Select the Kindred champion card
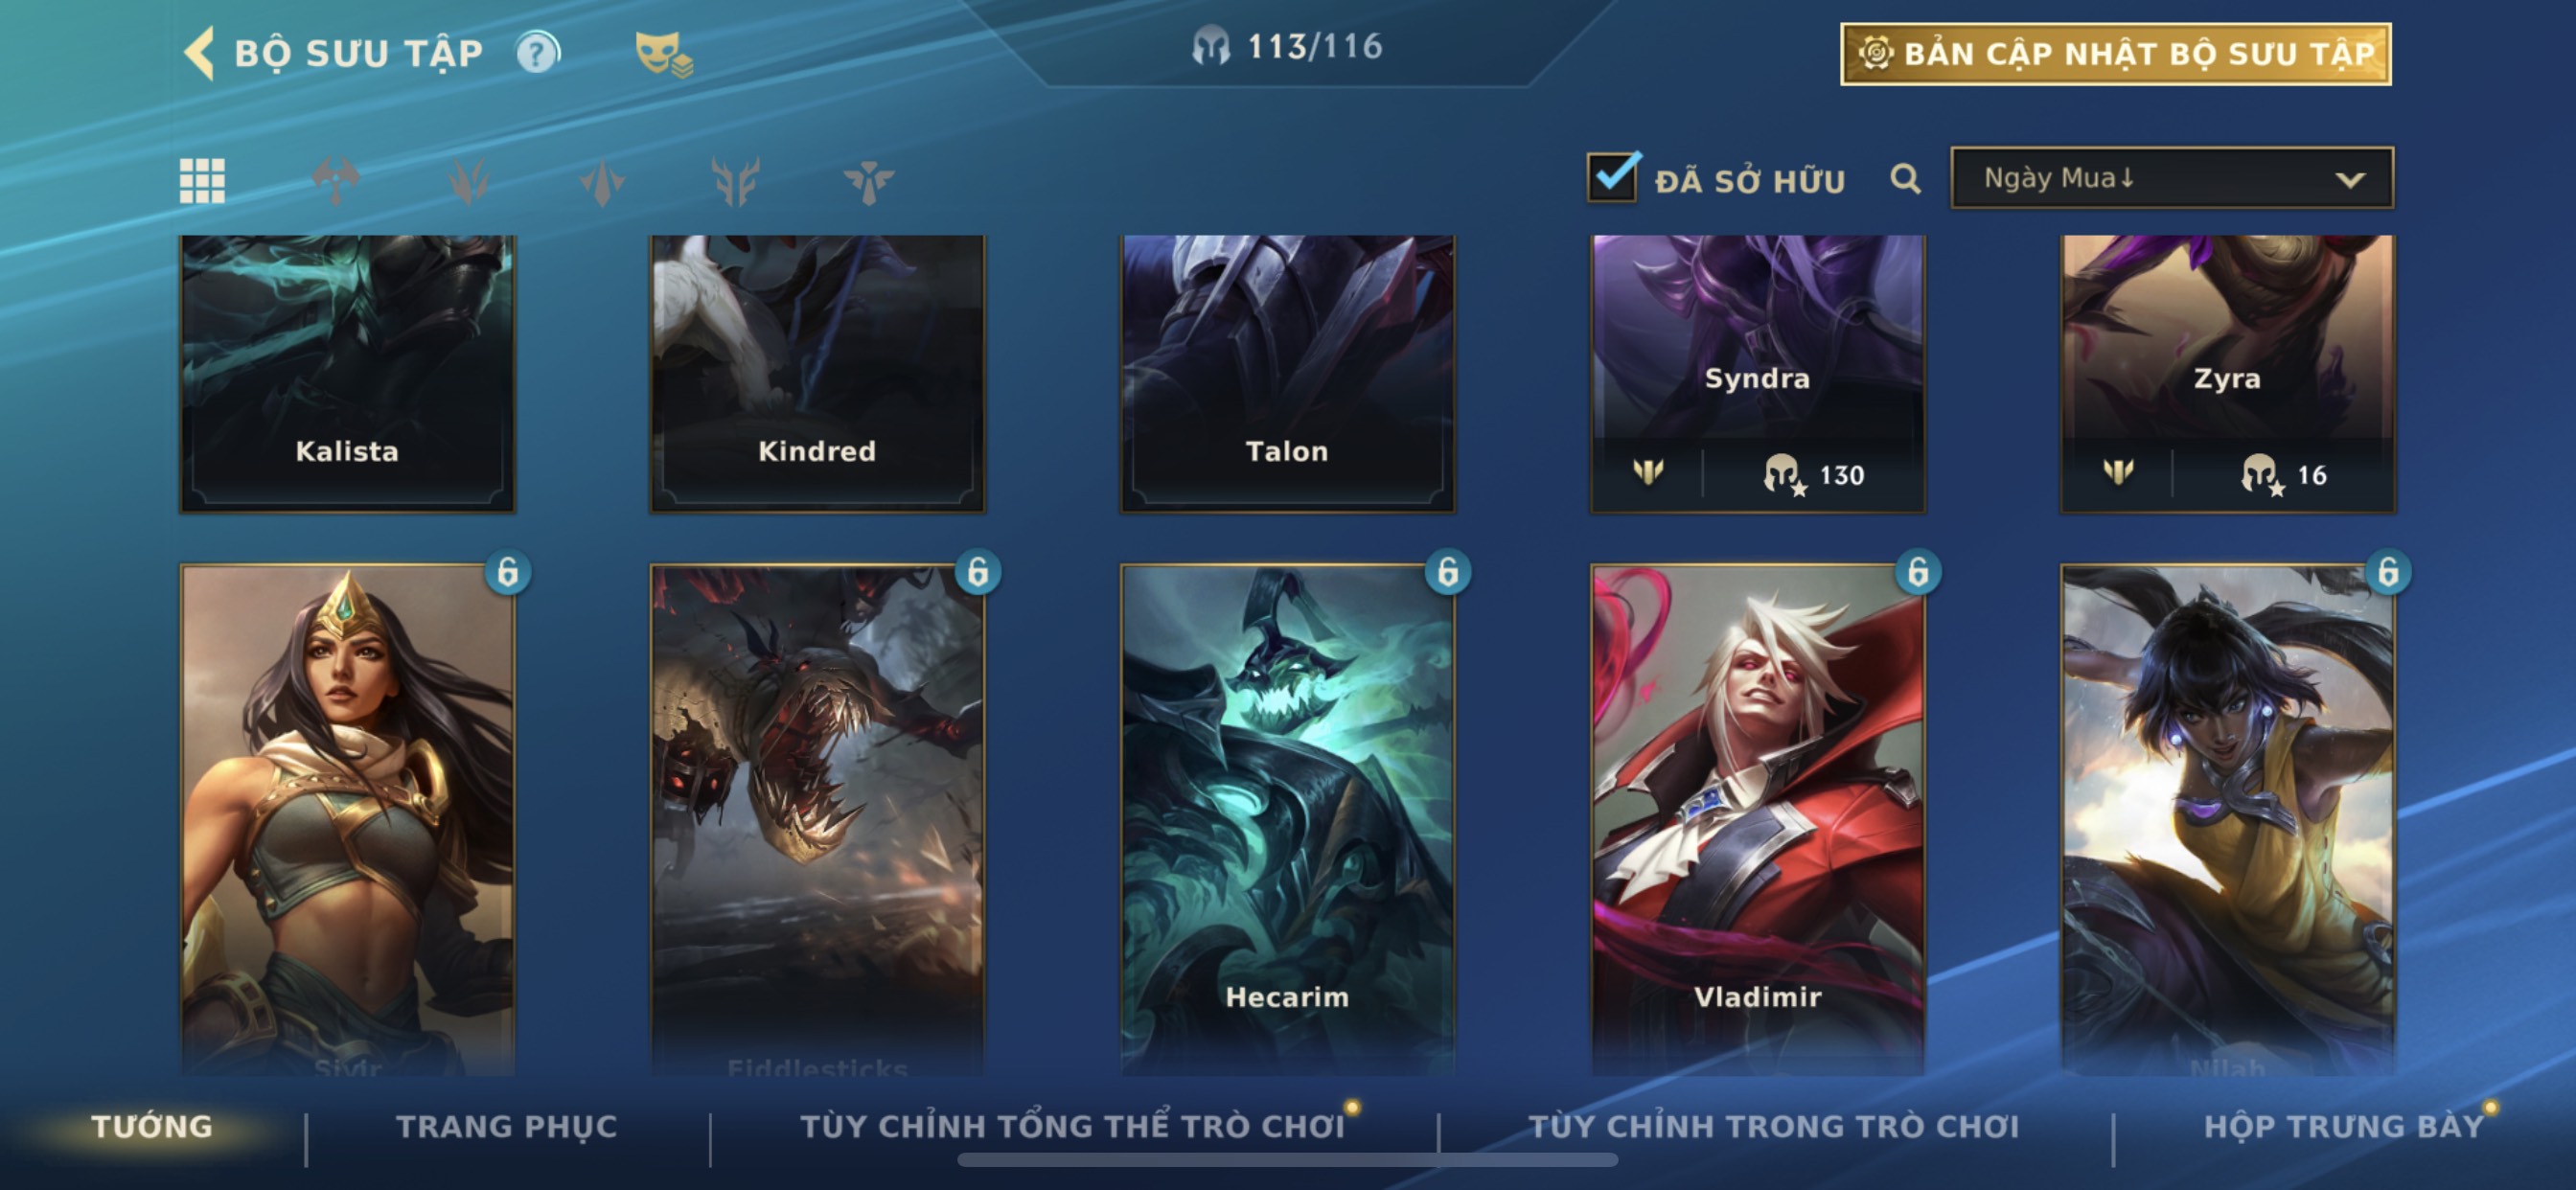Image resolution: width=2576 pixels, height=1190 pixels. click(817, 373)
